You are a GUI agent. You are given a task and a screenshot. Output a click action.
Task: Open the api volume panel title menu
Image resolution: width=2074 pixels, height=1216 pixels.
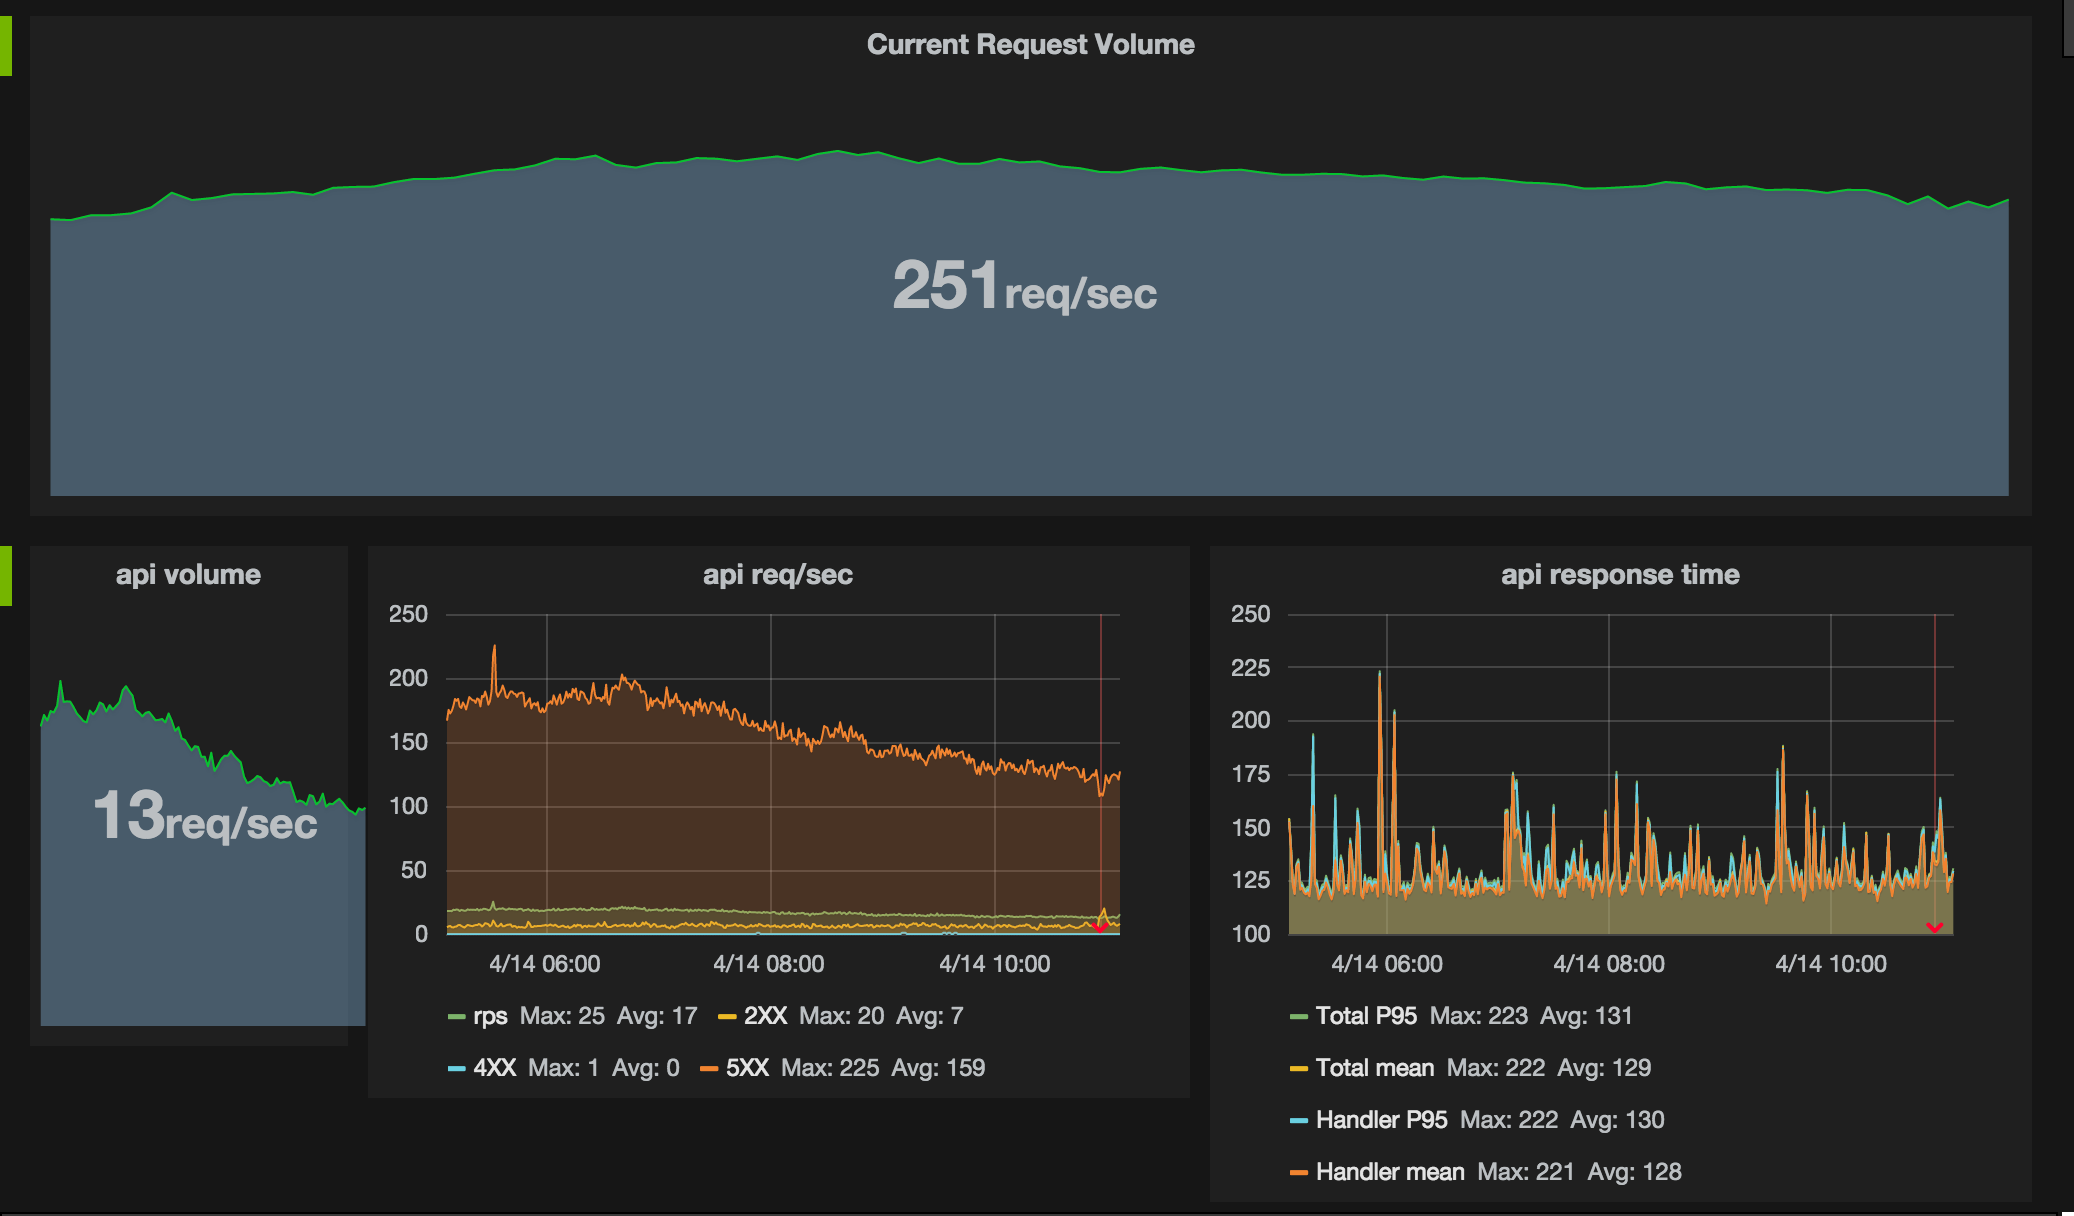click(x=188, y=574)
